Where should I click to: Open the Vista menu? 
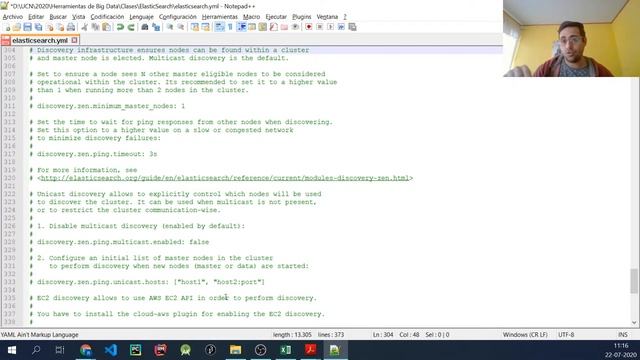[78, 17]
